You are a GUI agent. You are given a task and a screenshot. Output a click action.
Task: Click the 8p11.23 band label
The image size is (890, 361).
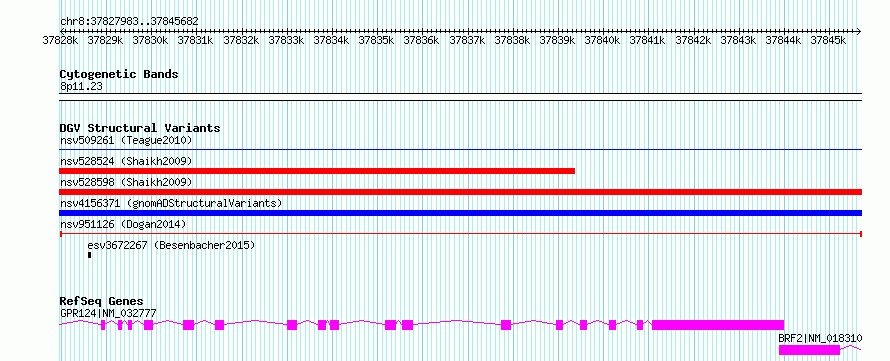tap(81, 87)
